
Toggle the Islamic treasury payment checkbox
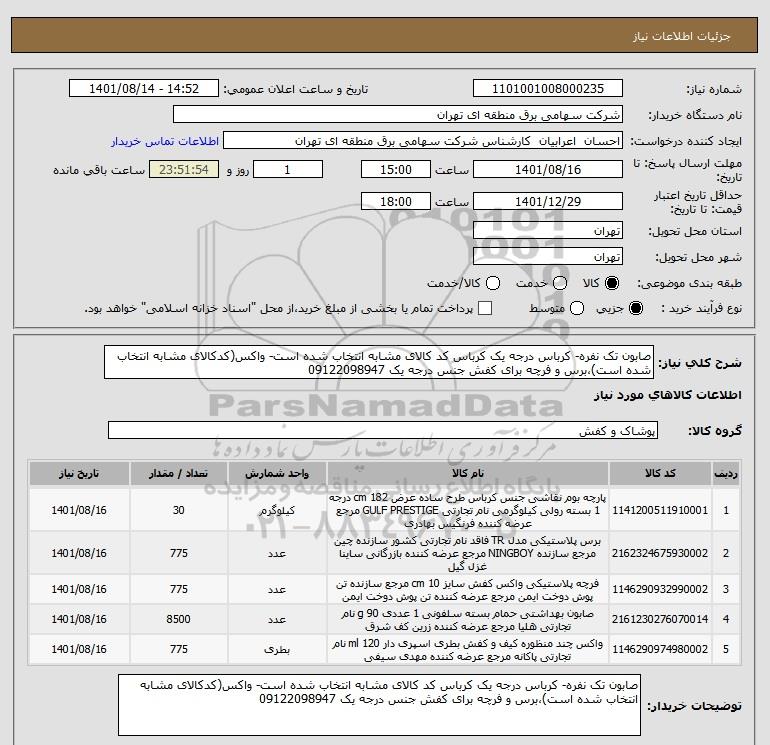pyautogui.click(x=485, y=308)
